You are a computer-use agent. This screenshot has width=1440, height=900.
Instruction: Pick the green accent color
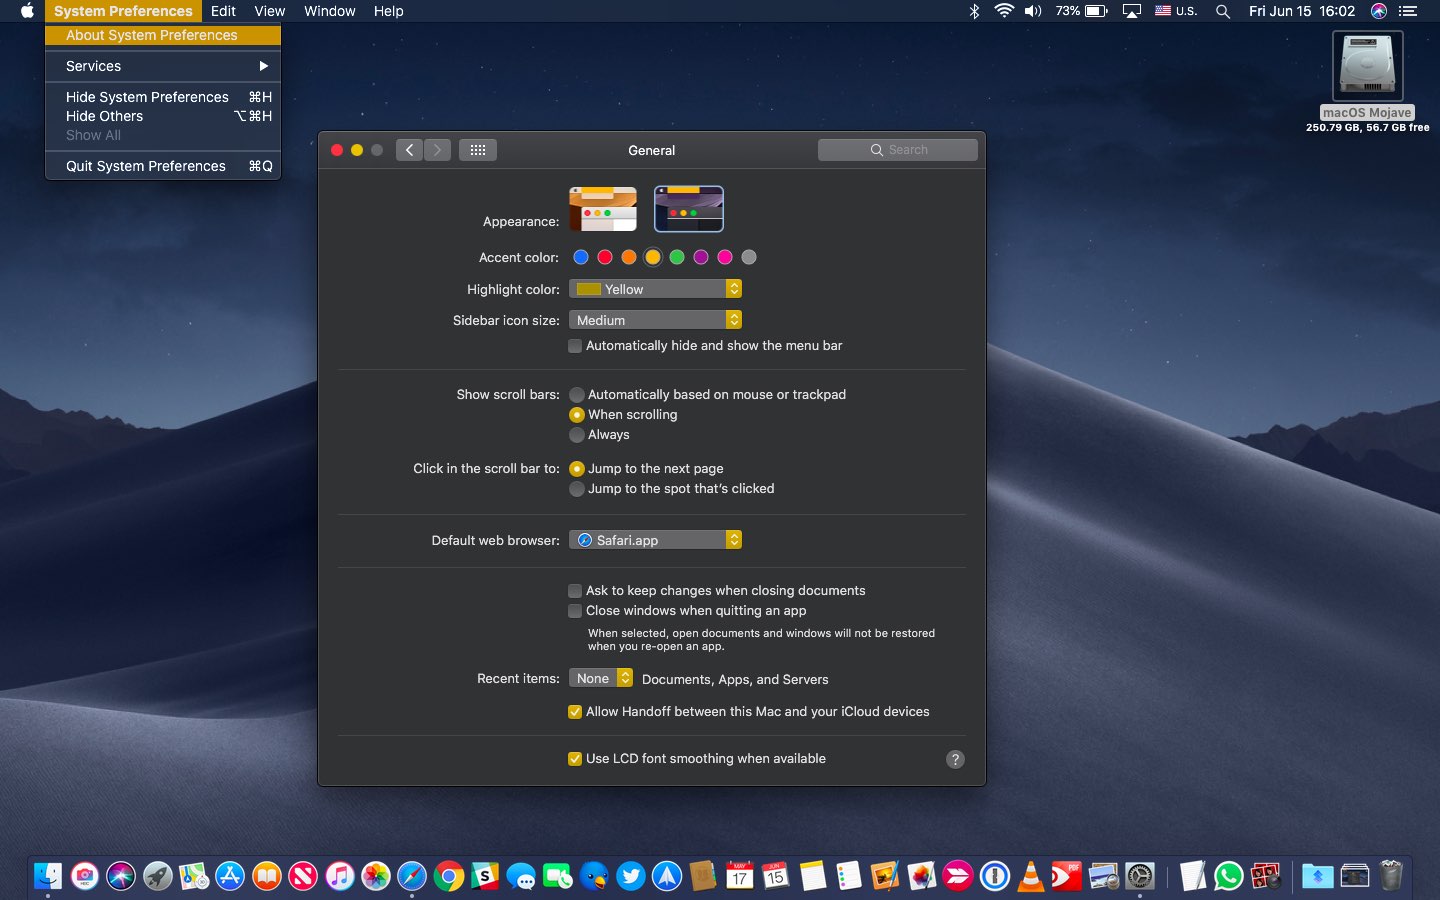pos(677,257)
